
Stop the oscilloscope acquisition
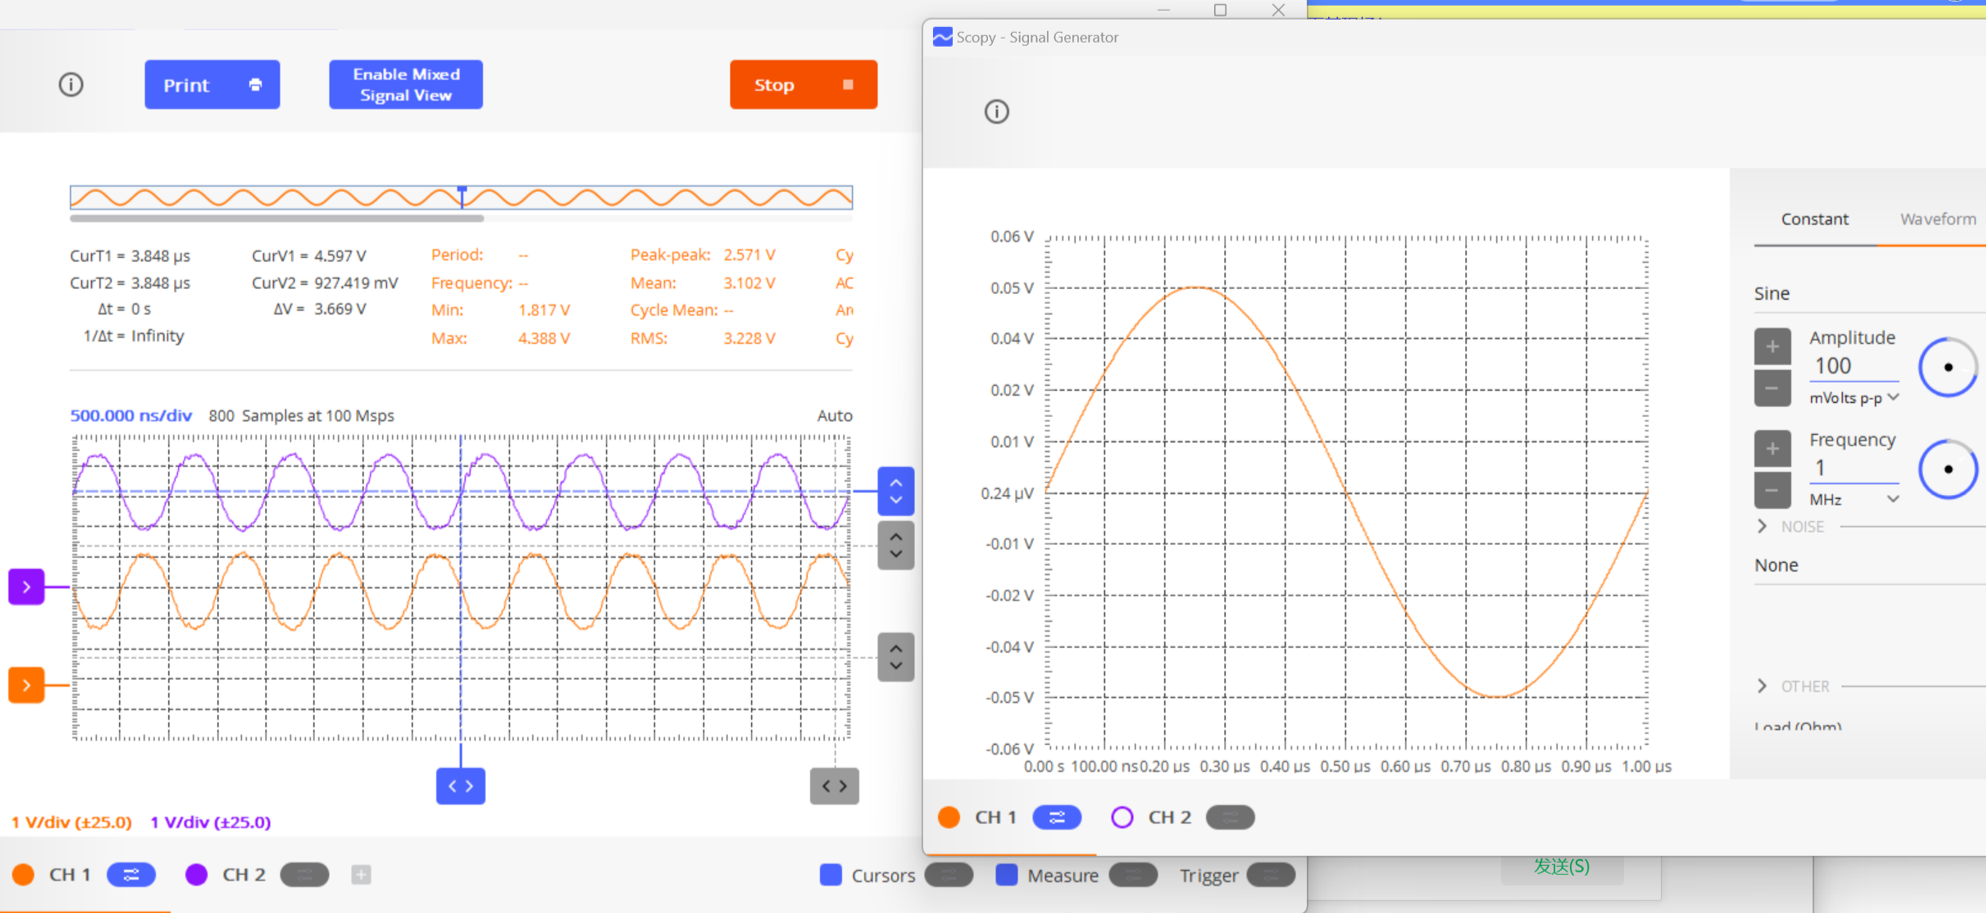[803, 85]
